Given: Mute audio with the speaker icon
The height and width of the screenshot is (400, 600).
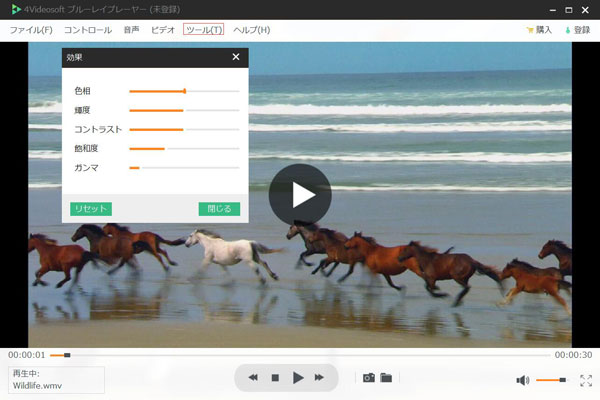Looking at the screenshot, I should pyautogui.click(x=522, y=380).
